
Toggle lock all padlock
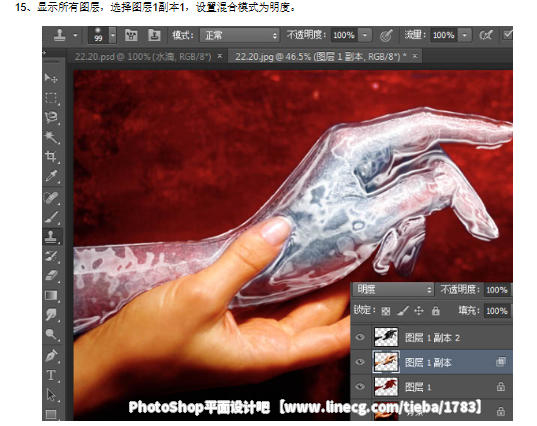pos(435,311)
